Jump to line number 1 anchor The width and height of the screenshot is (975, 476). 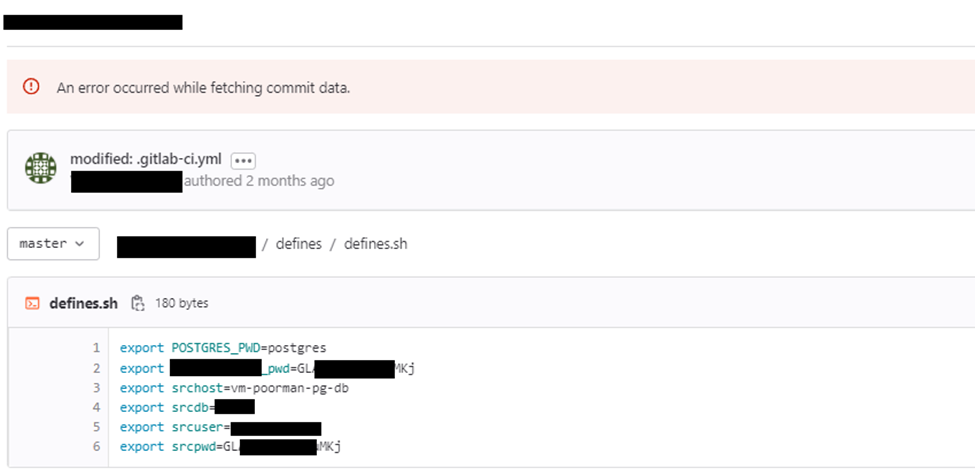(x=96, y=347)
